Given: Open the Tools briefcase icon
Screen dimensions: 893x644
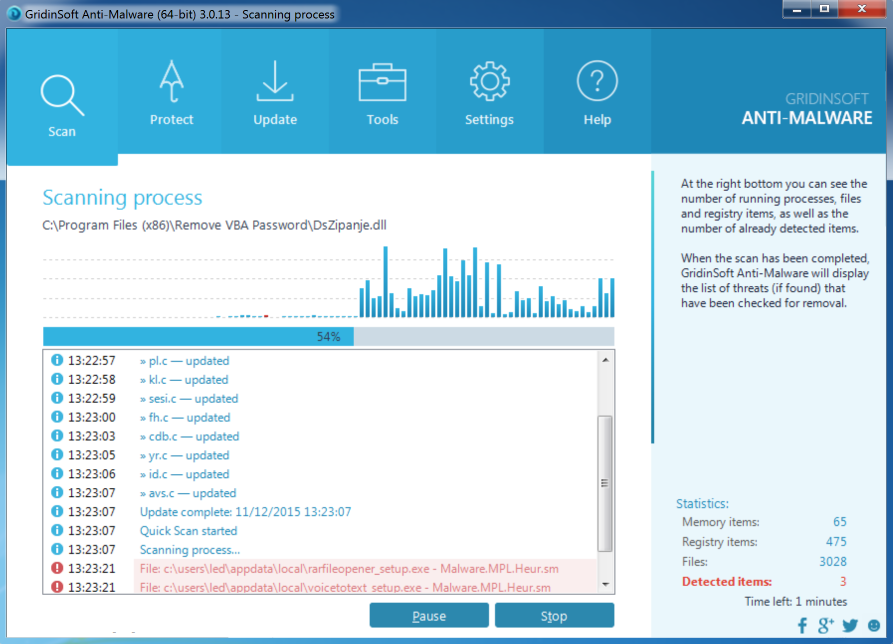Looking at the screenshot, I should coord(382,83).
